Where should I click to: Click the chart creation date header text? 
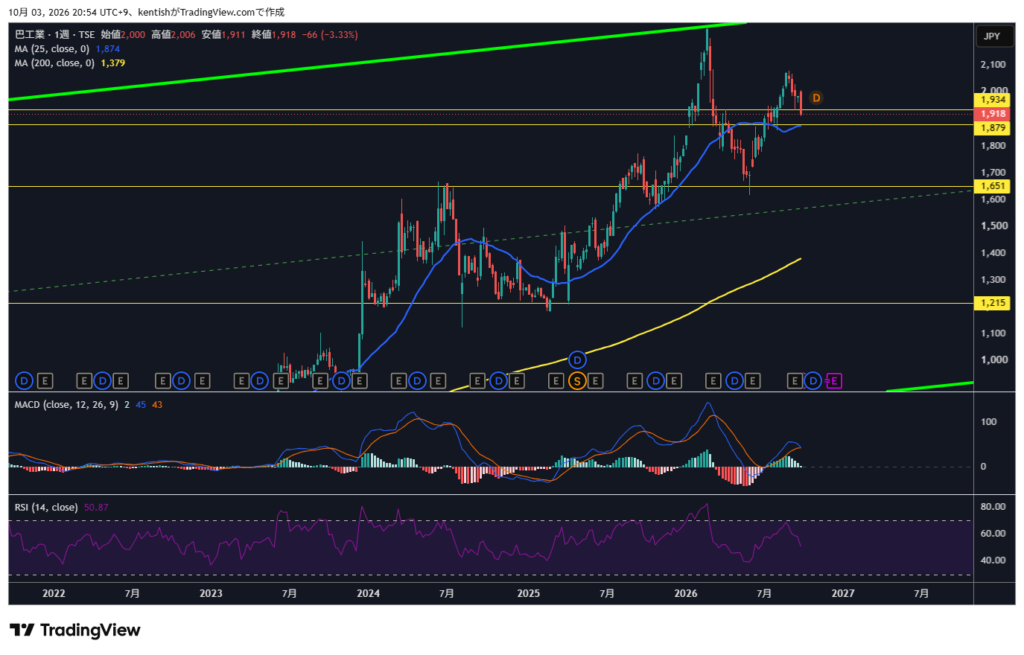point(146,12)
